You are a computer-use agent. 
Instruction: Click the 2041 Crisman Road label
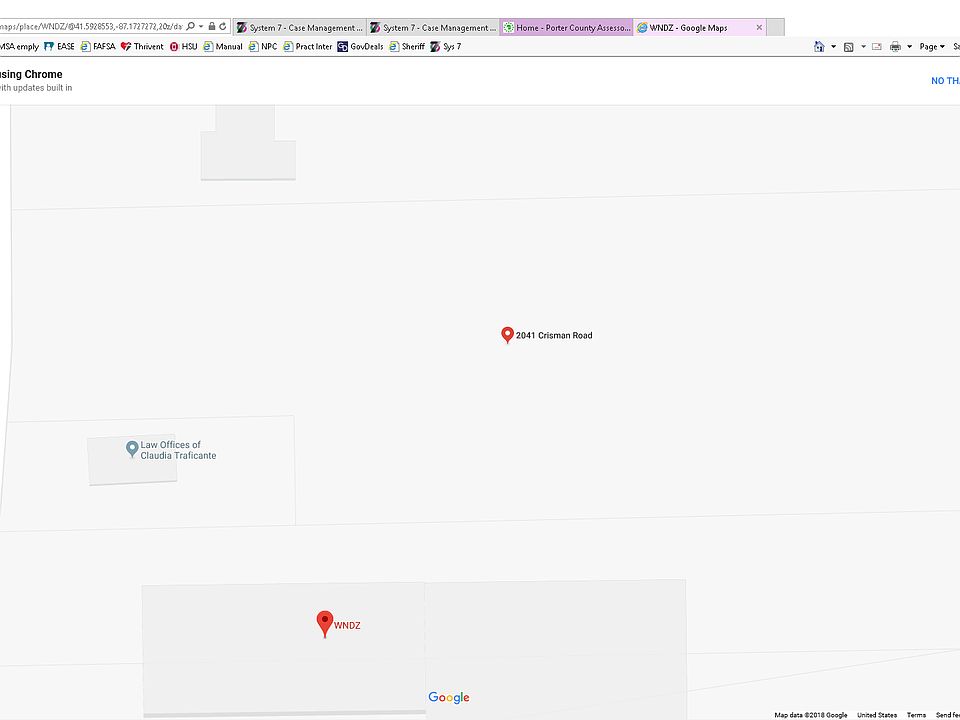click(554, 336)
